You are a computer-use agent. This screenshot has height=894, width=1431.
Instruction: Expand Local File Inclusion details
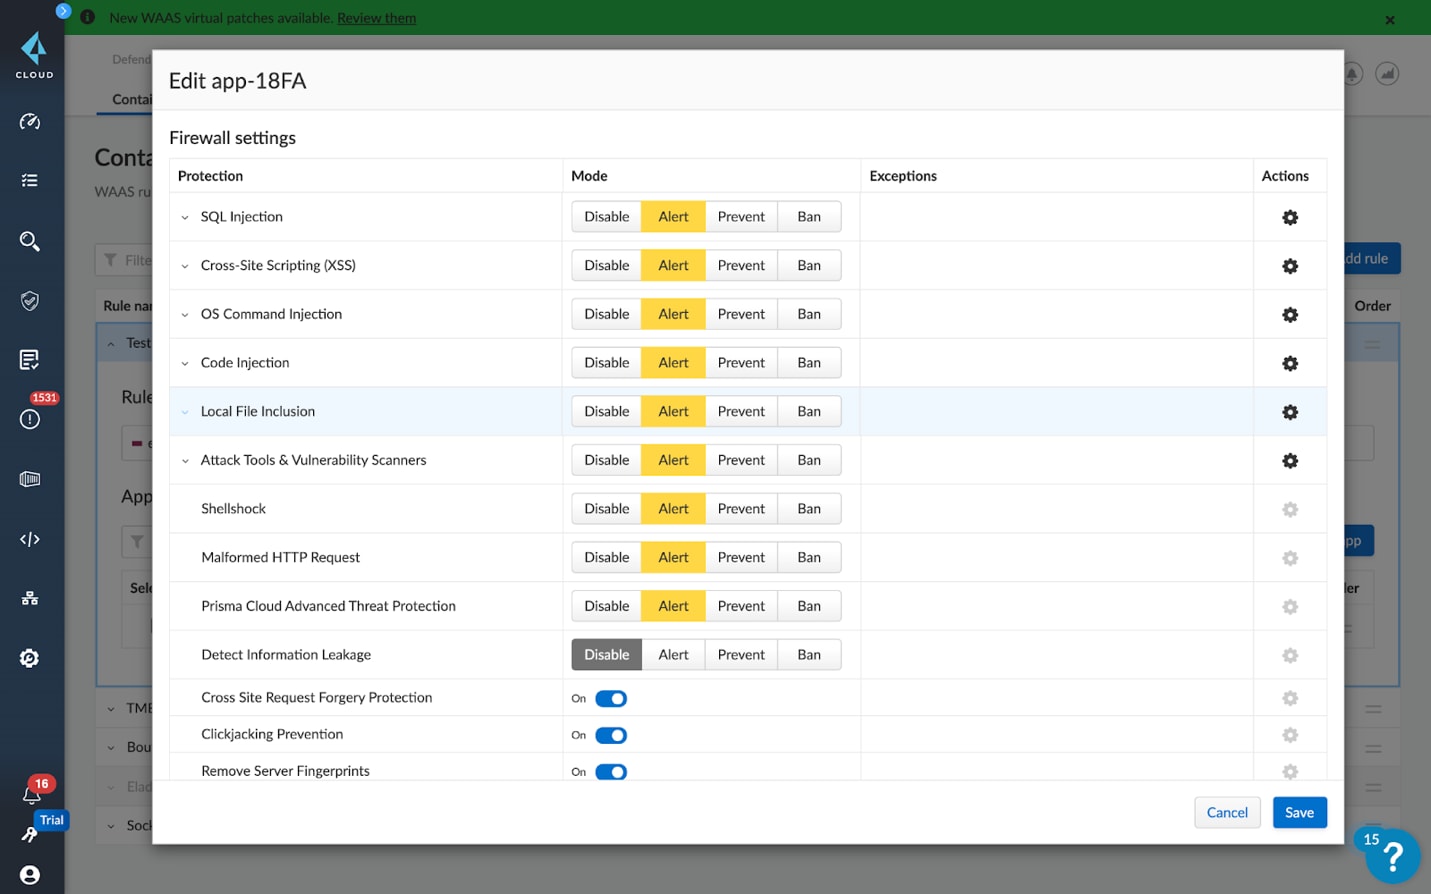click(184, 411)
